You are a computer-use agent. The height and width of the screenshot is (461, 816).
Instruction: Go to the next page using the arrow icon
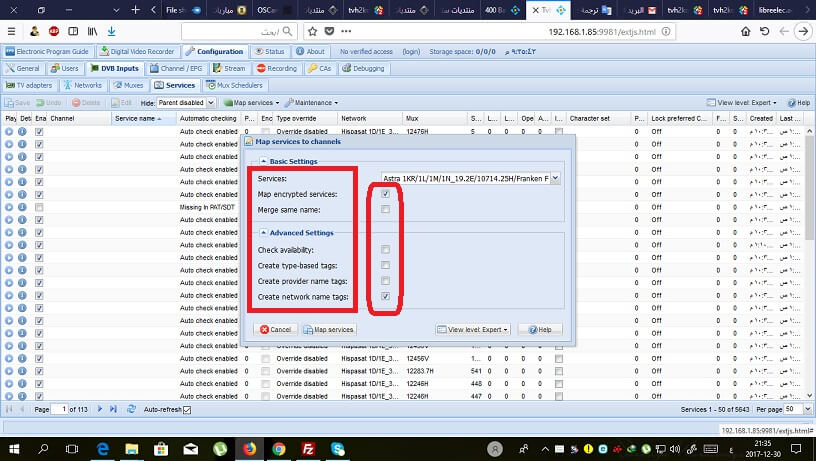tap(100, 409)
